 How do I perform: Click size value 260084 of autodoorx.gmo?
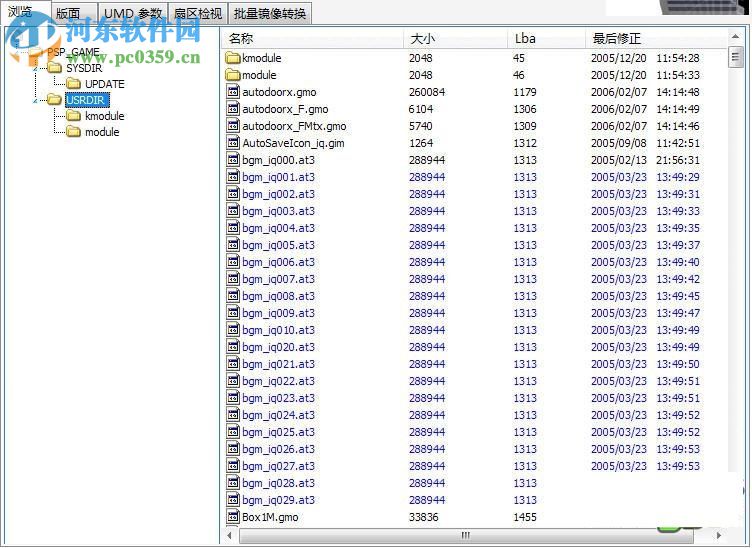[x=427, y=92]
